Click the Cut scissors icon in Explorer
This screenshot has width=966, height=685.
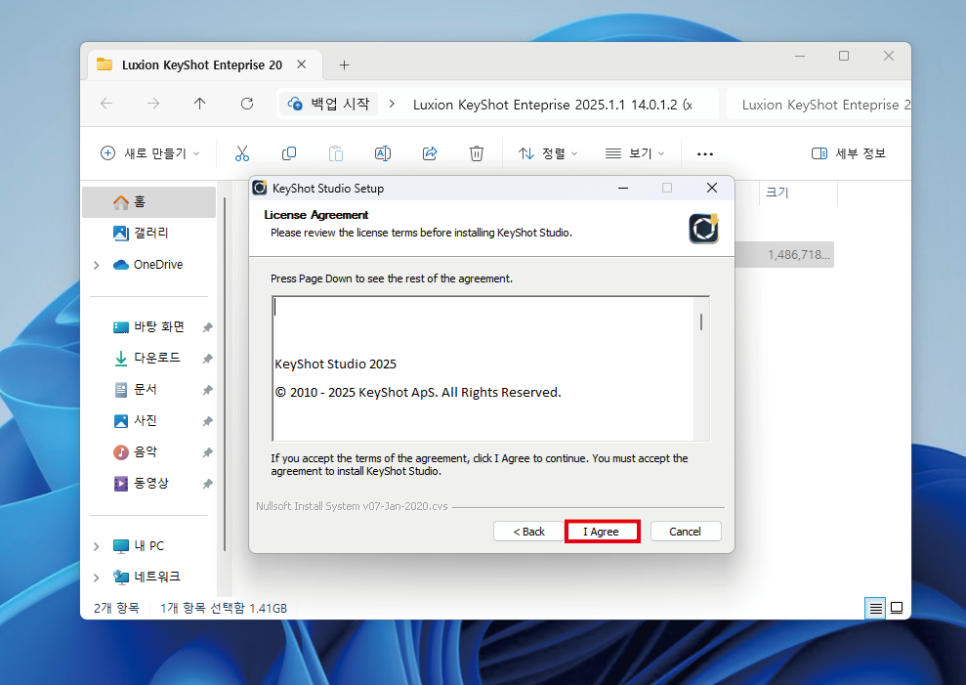[x=242, y=153]
